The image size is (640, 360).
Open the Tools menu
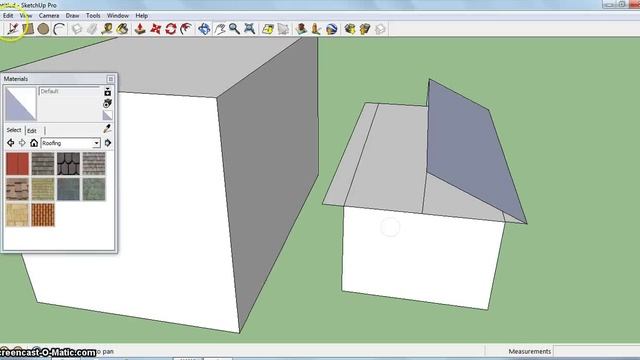[x=93, y=16]
